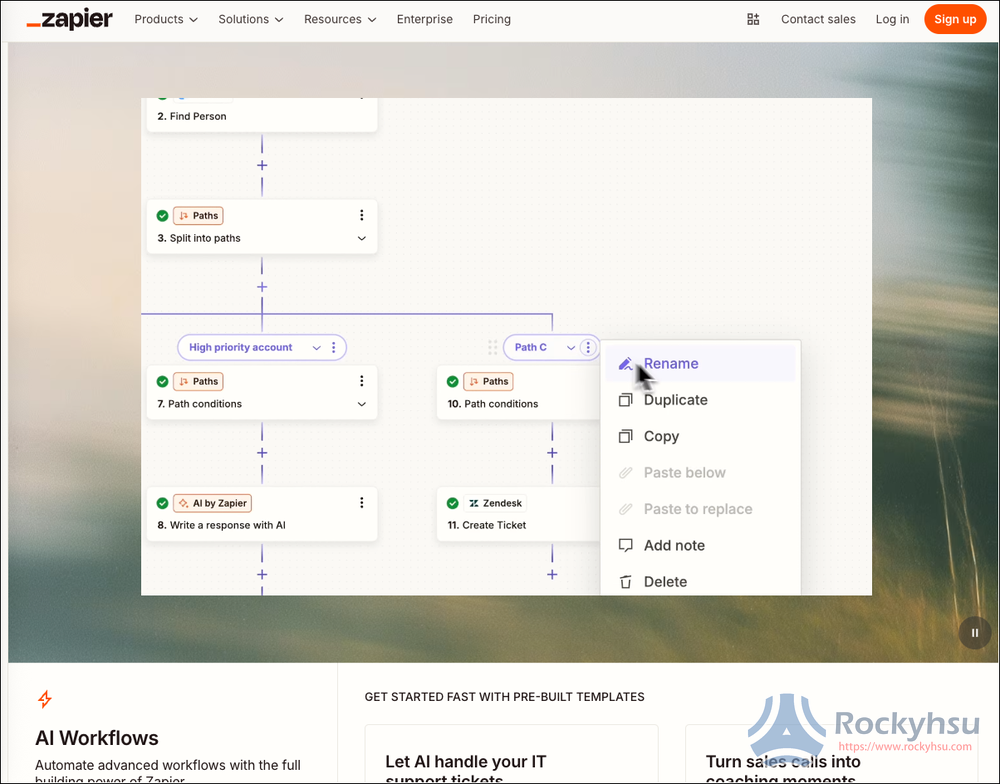Click the Paths badge on step 10
Screen dimensions: 1000x784
click(489, 381)
